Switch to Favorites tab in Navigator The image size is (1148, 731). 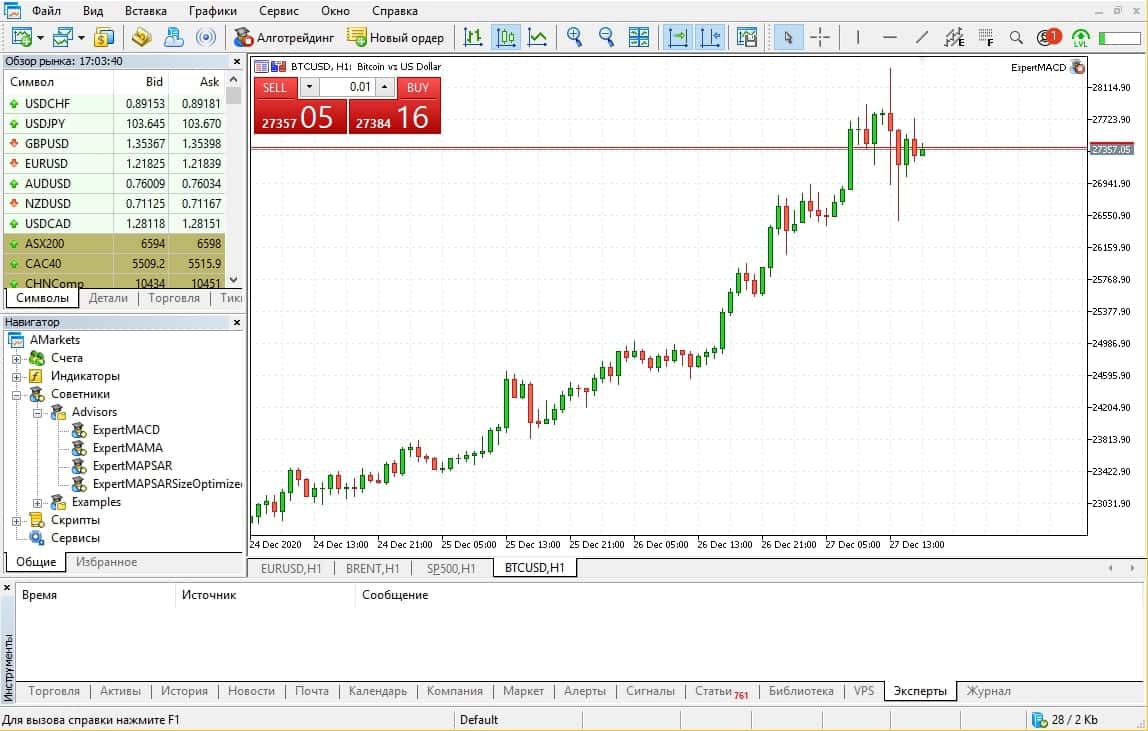click(106, 562)
